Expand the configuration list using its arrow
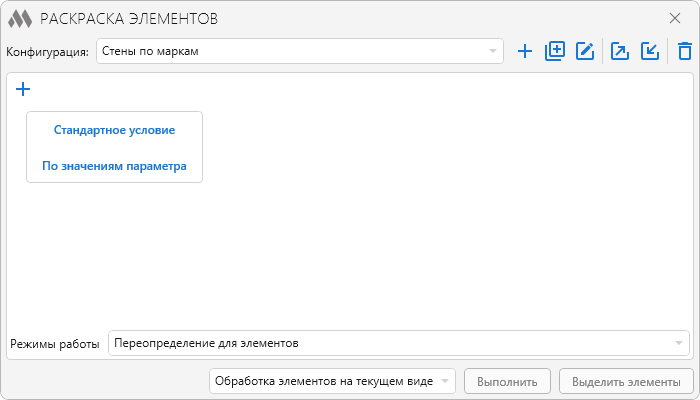This screenshot has height=400, width=700. [x=492, y=51]
